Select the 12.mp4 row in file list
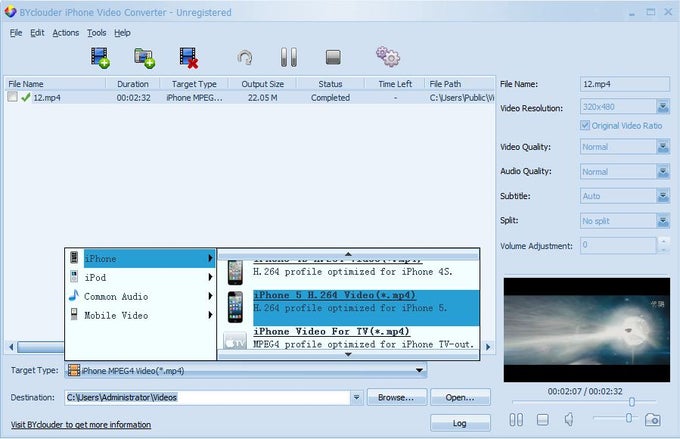Screen dimensions: 680x439 click(x=250, y=98)
